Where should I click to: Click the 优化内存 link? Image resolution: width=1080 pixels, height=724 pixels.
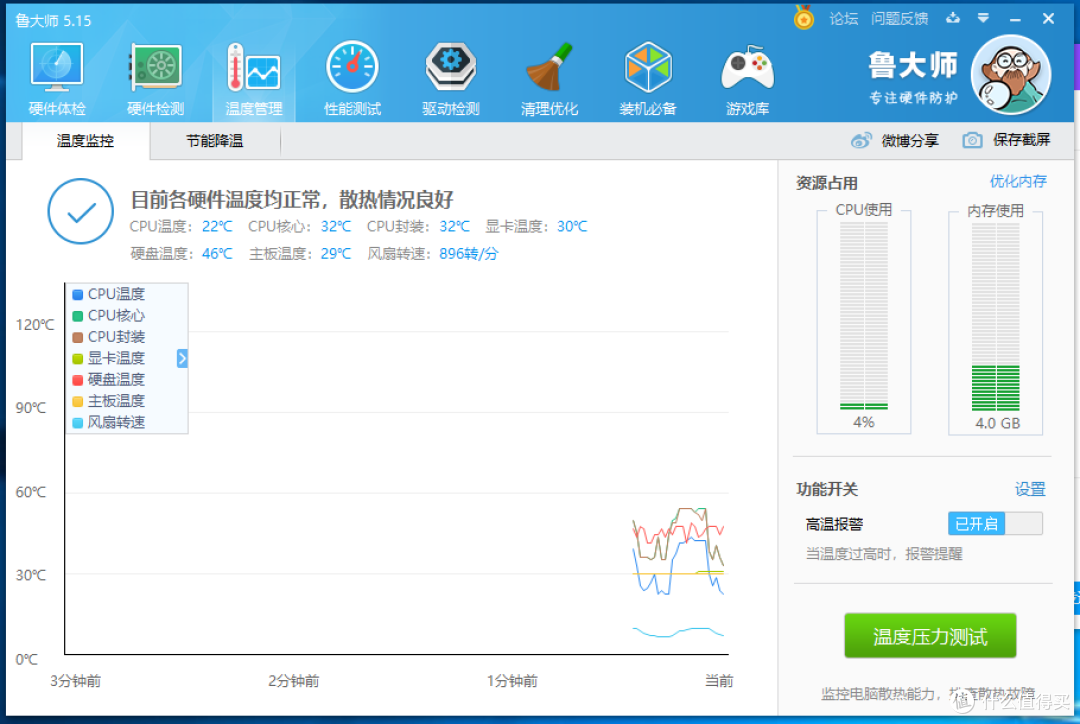click(1018, 181)
